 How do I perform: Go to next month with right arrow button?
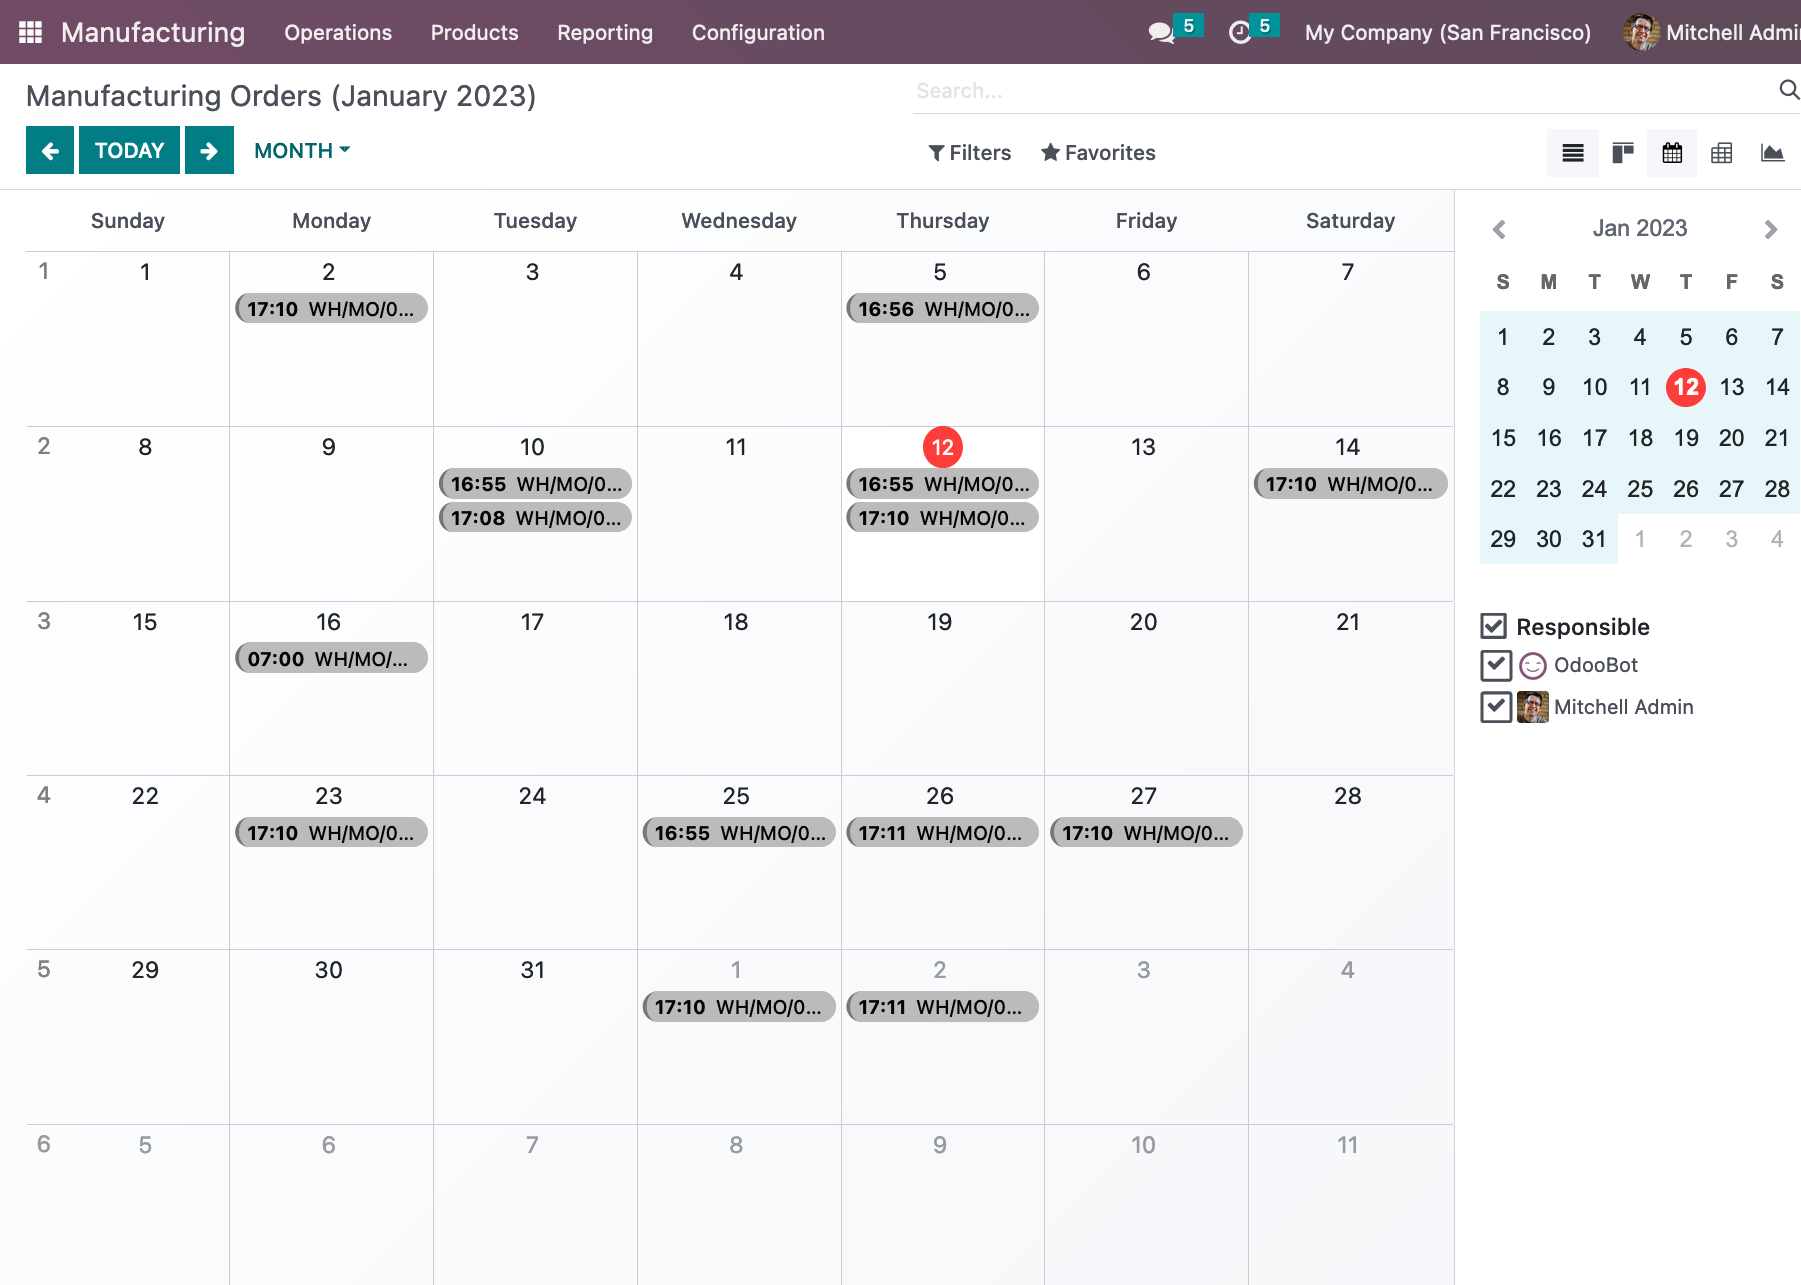(209, 150)
